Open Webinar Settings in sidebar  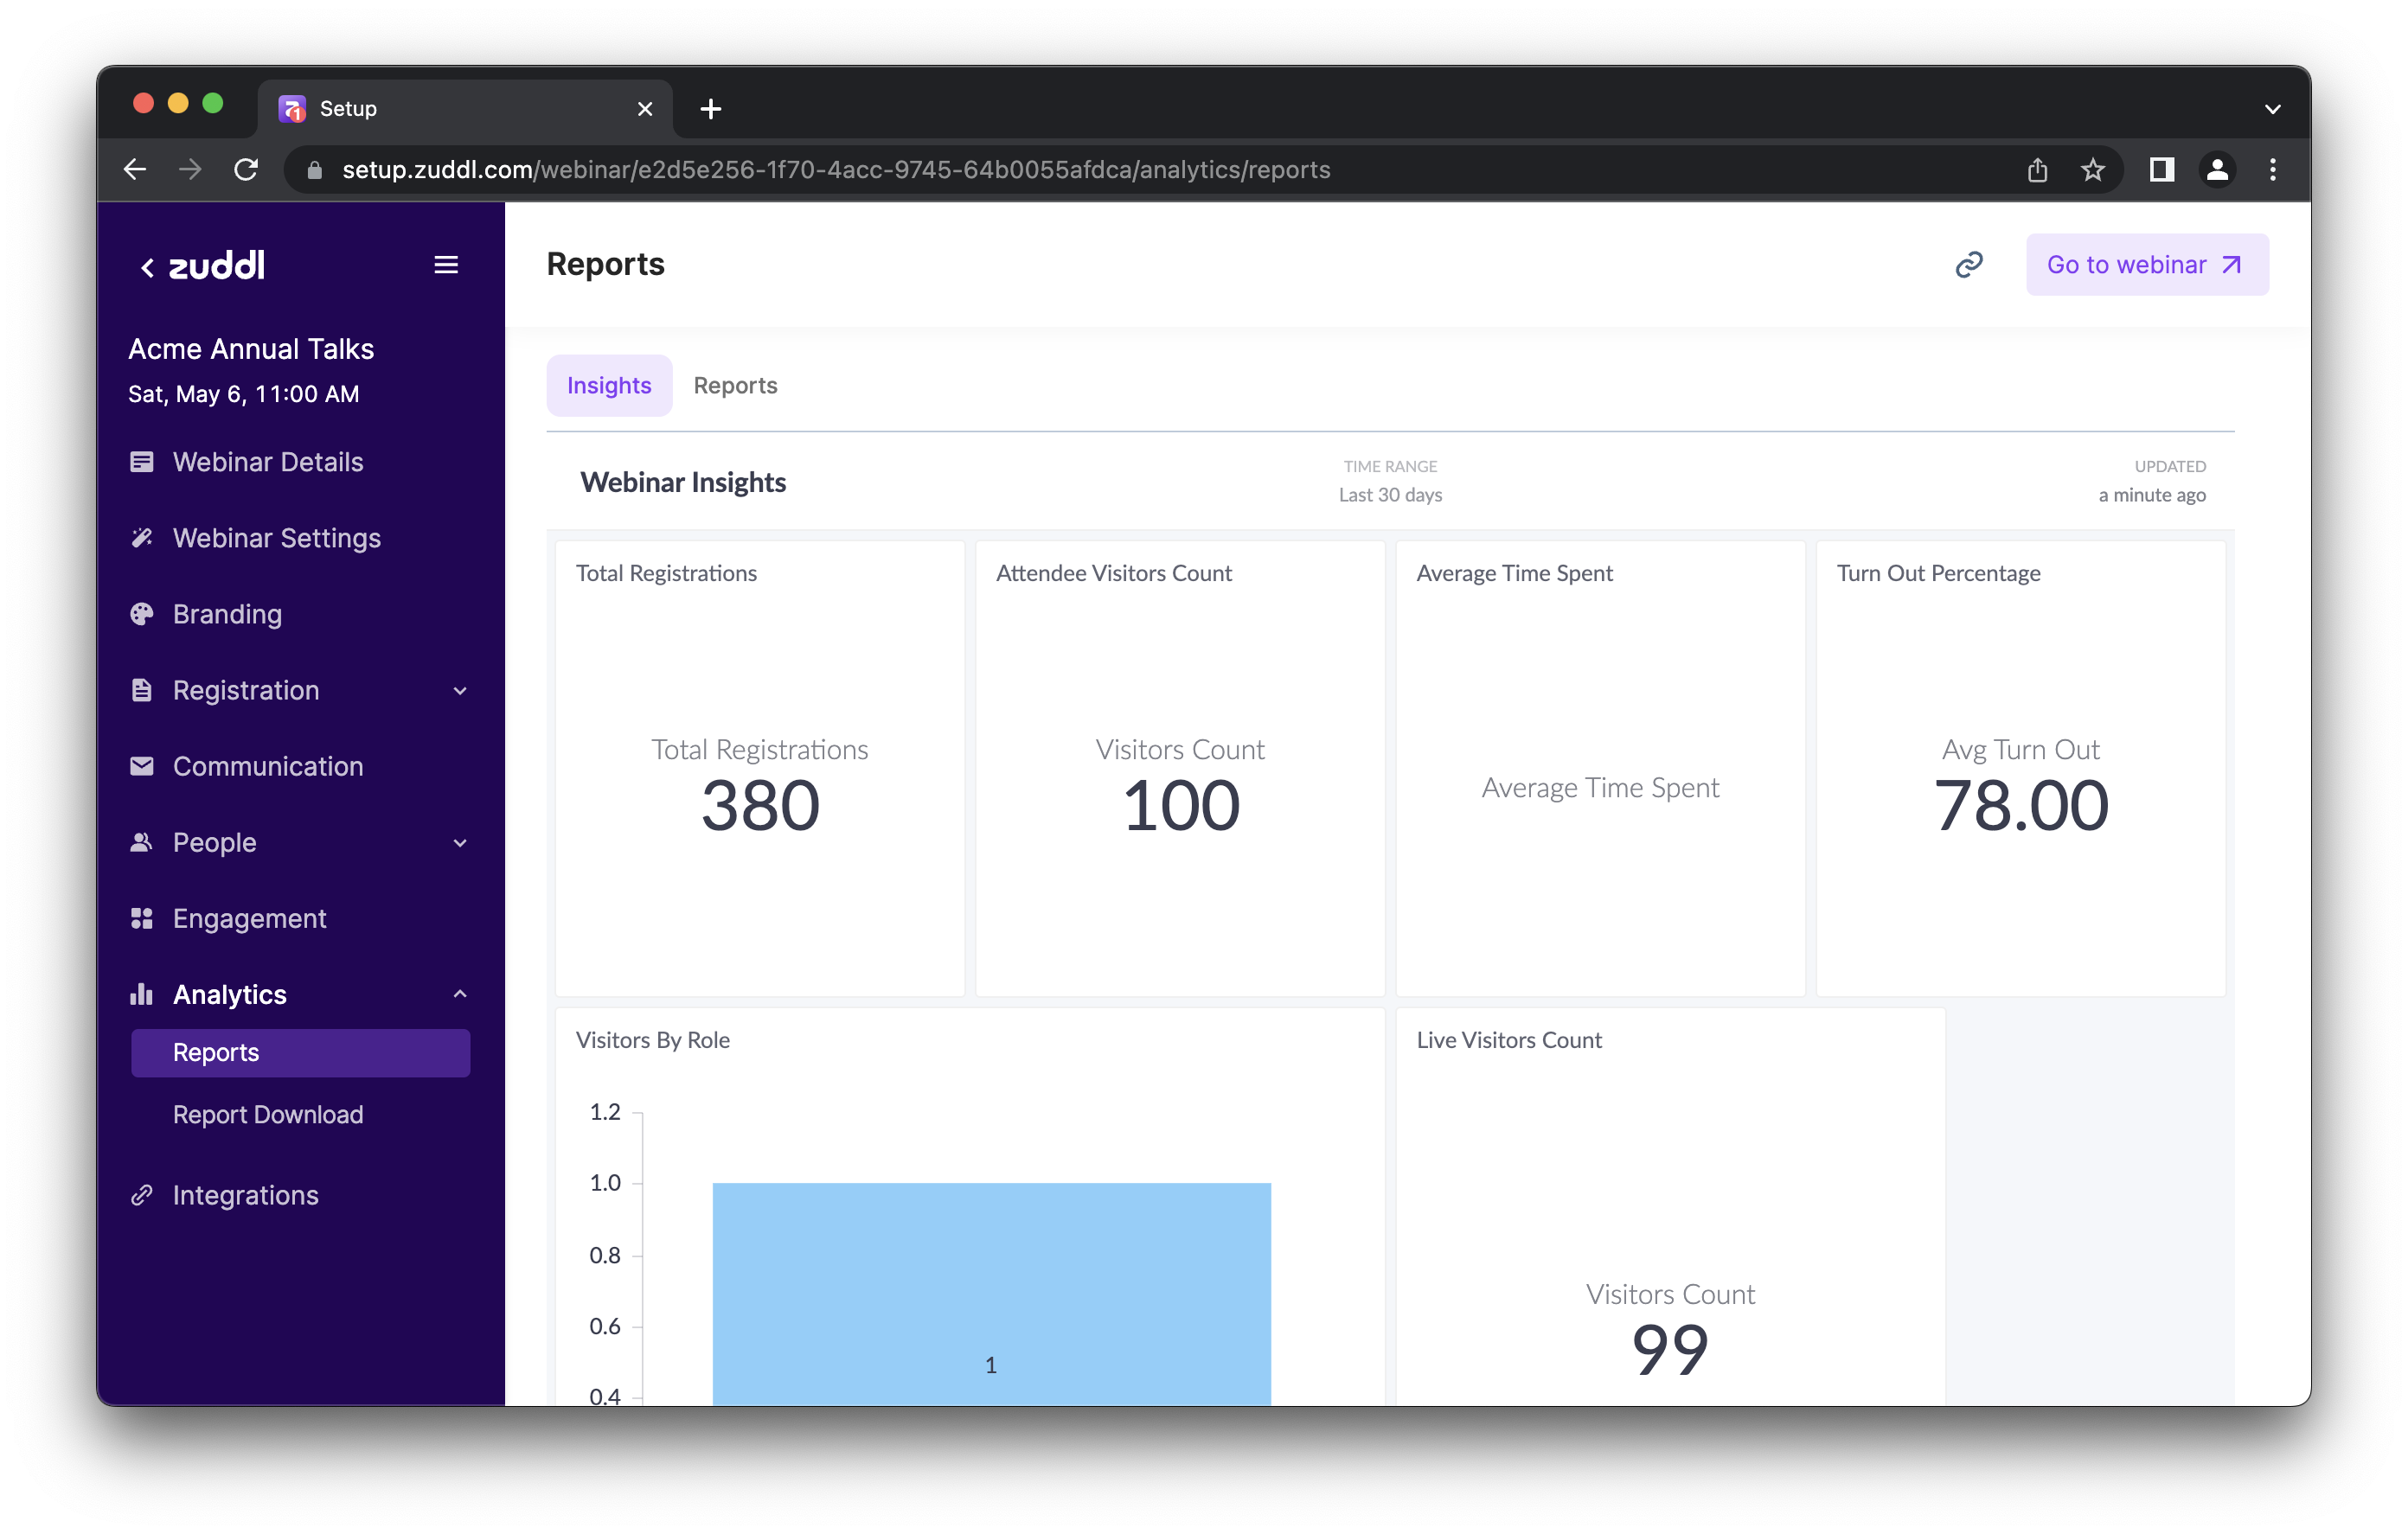pyautogui.click(x=277, y=538)
